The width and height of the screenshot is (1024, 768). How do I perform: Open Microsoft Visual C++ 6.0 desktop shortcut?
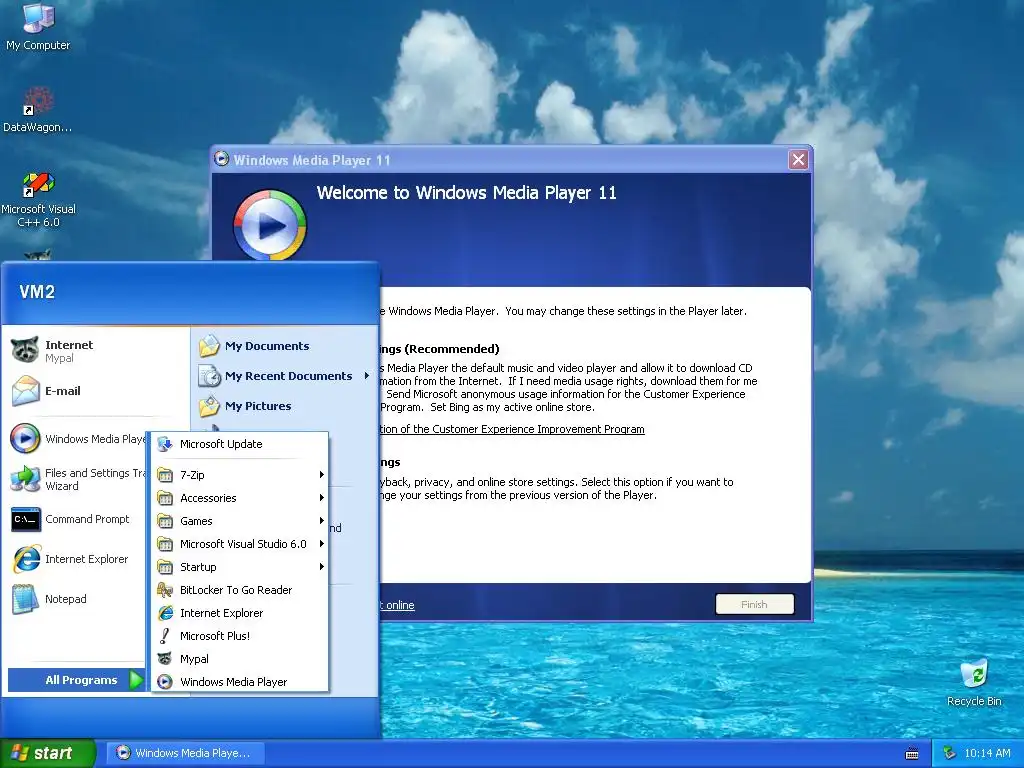pyautogui.click(x=38, y=184)
